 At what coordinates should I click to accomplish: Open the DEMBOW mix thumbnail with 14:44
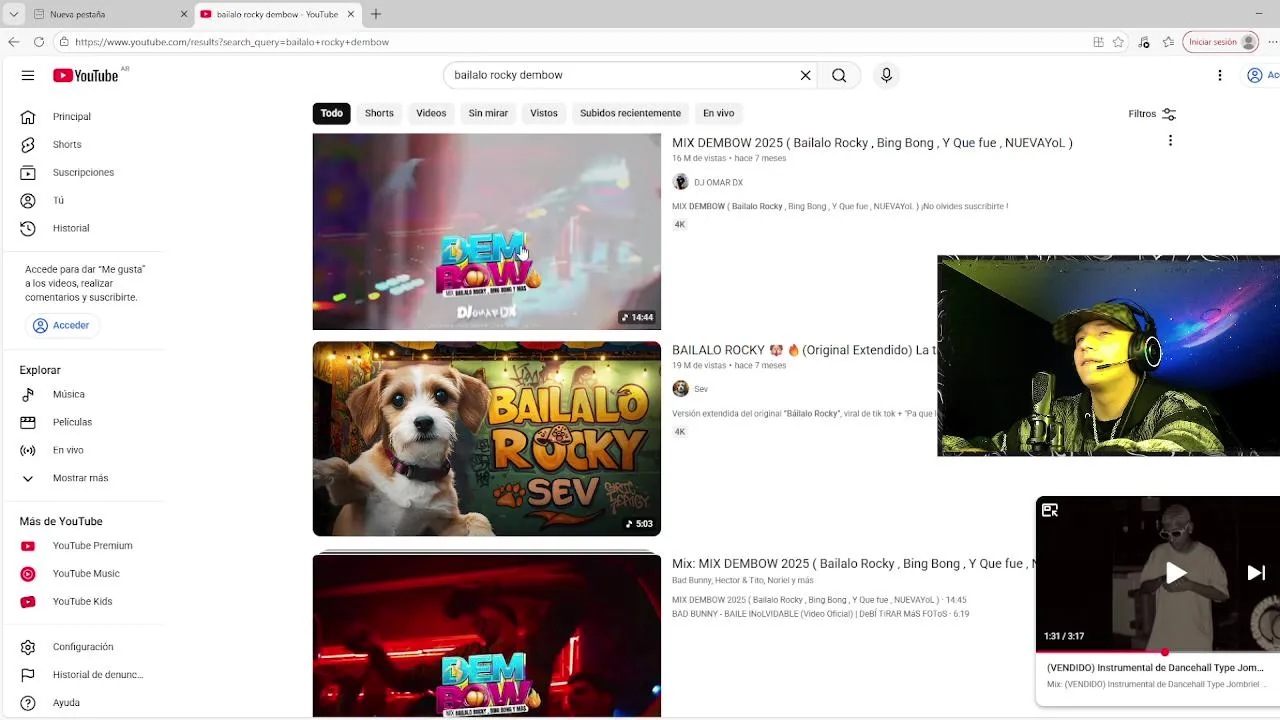pyautogui.click(x=487, y=231)
